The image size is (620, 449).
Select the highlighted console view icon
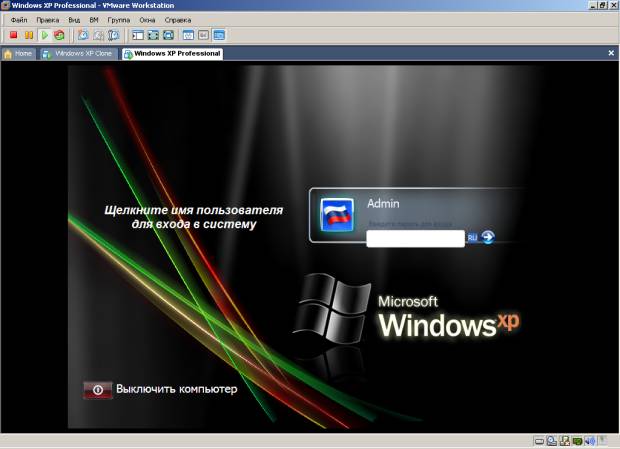click(x=219, y=35)
